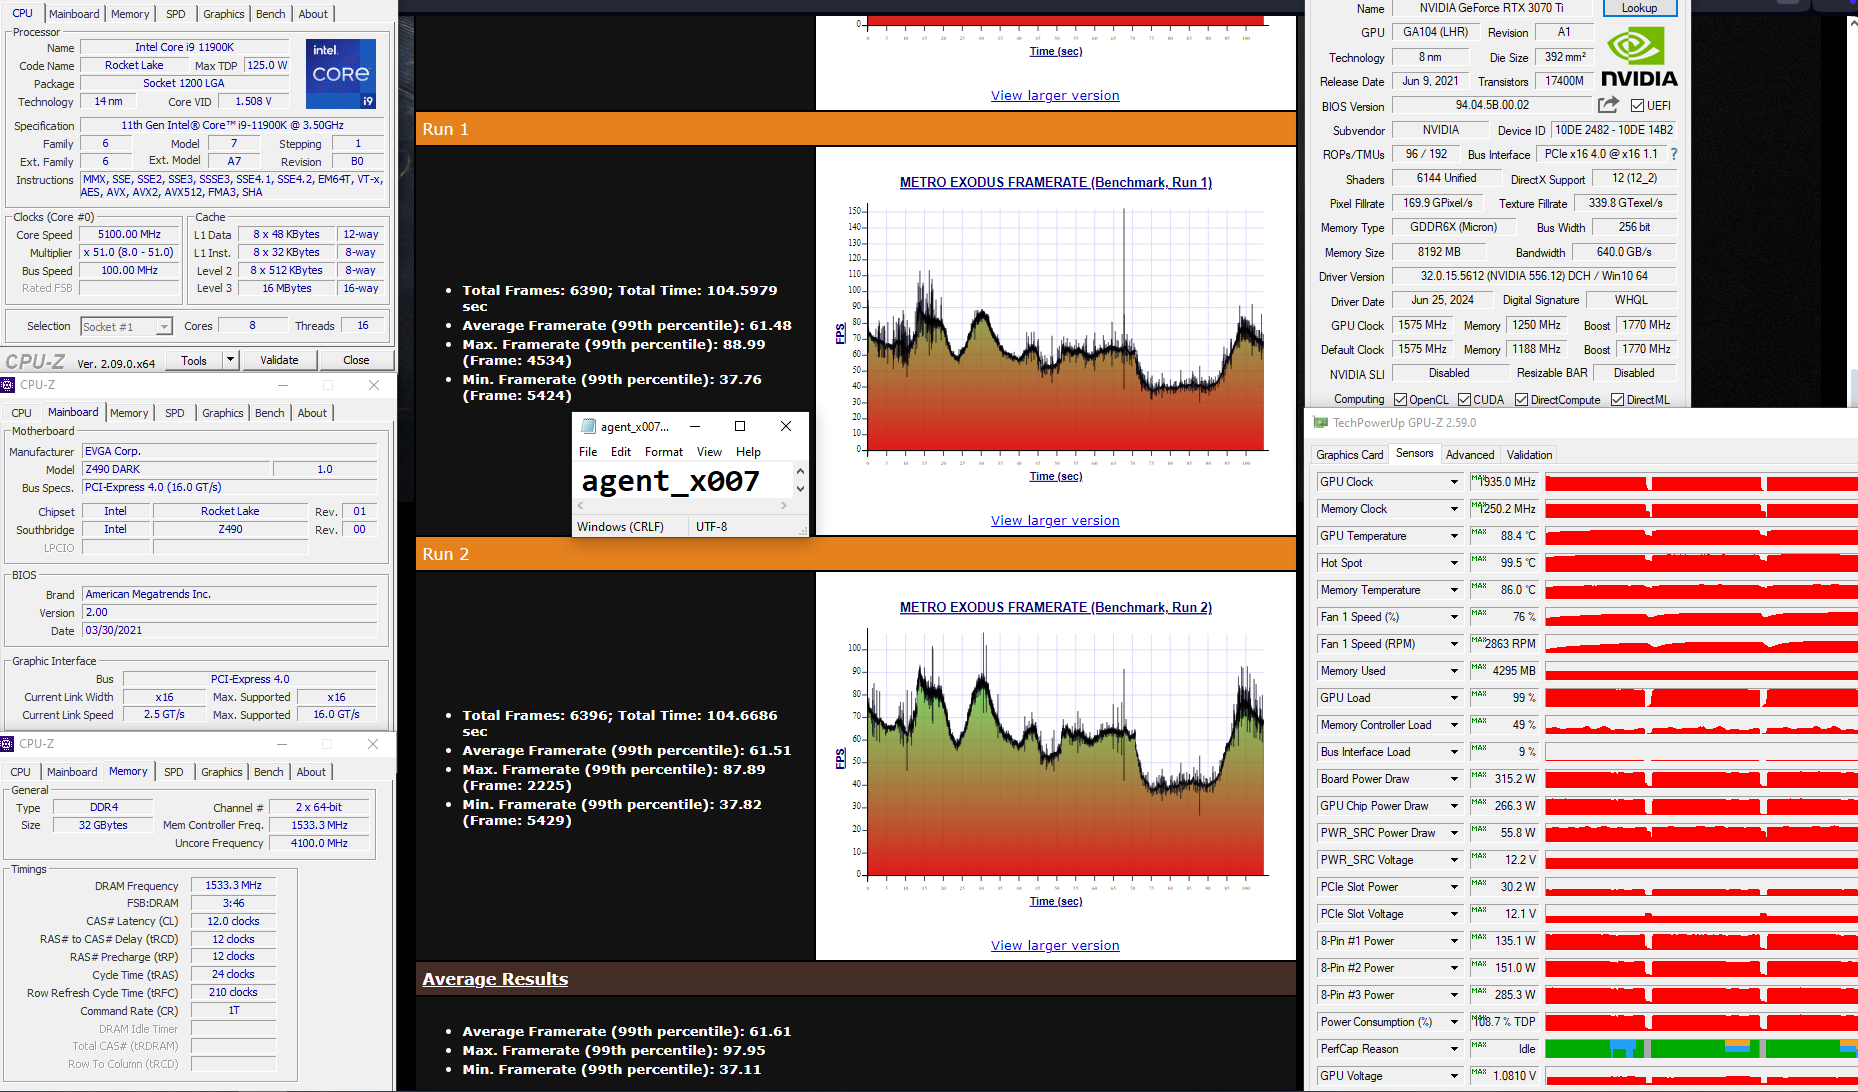Click the MAX indicator beside GPU Clock reading

coord(1478,478)
